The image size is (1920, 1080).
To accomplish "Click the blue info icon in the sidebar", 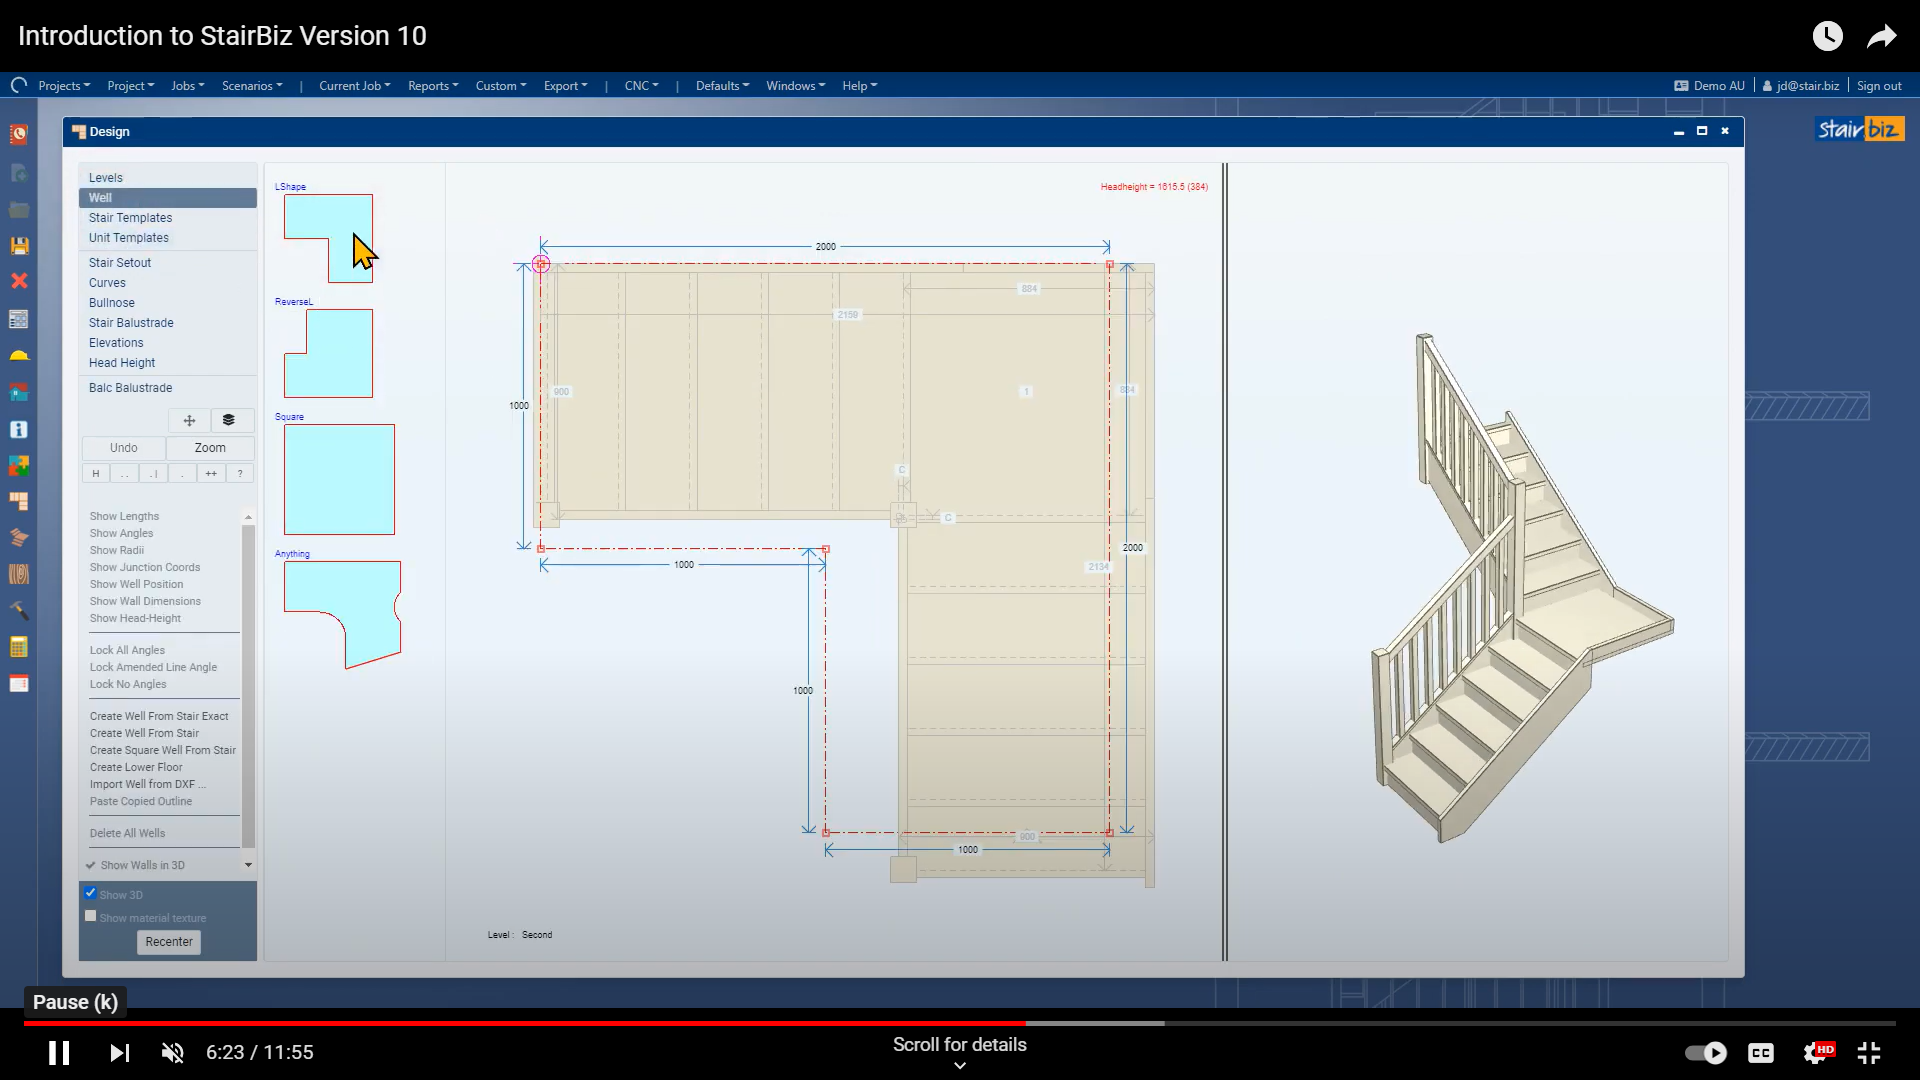I will 18,429.
